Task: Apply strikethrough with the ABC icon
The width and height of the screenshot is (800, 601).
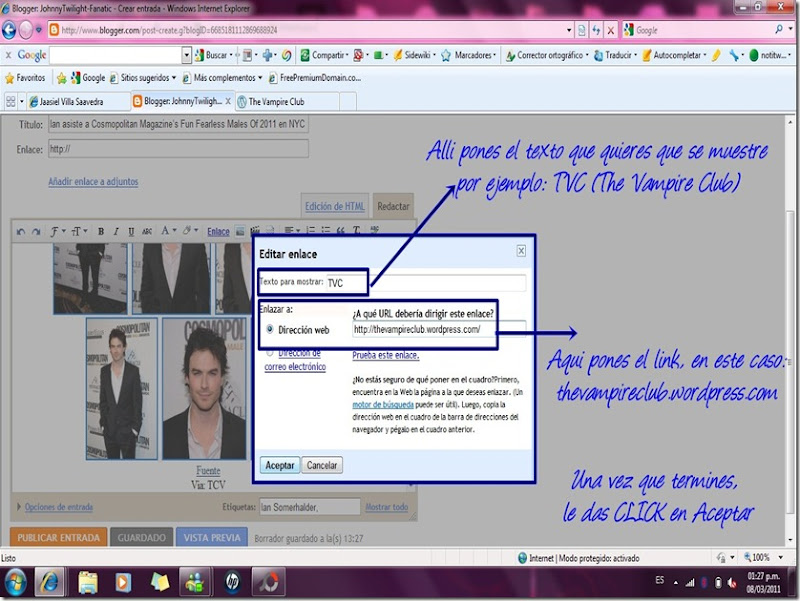Action: click(x=147, y=232)
